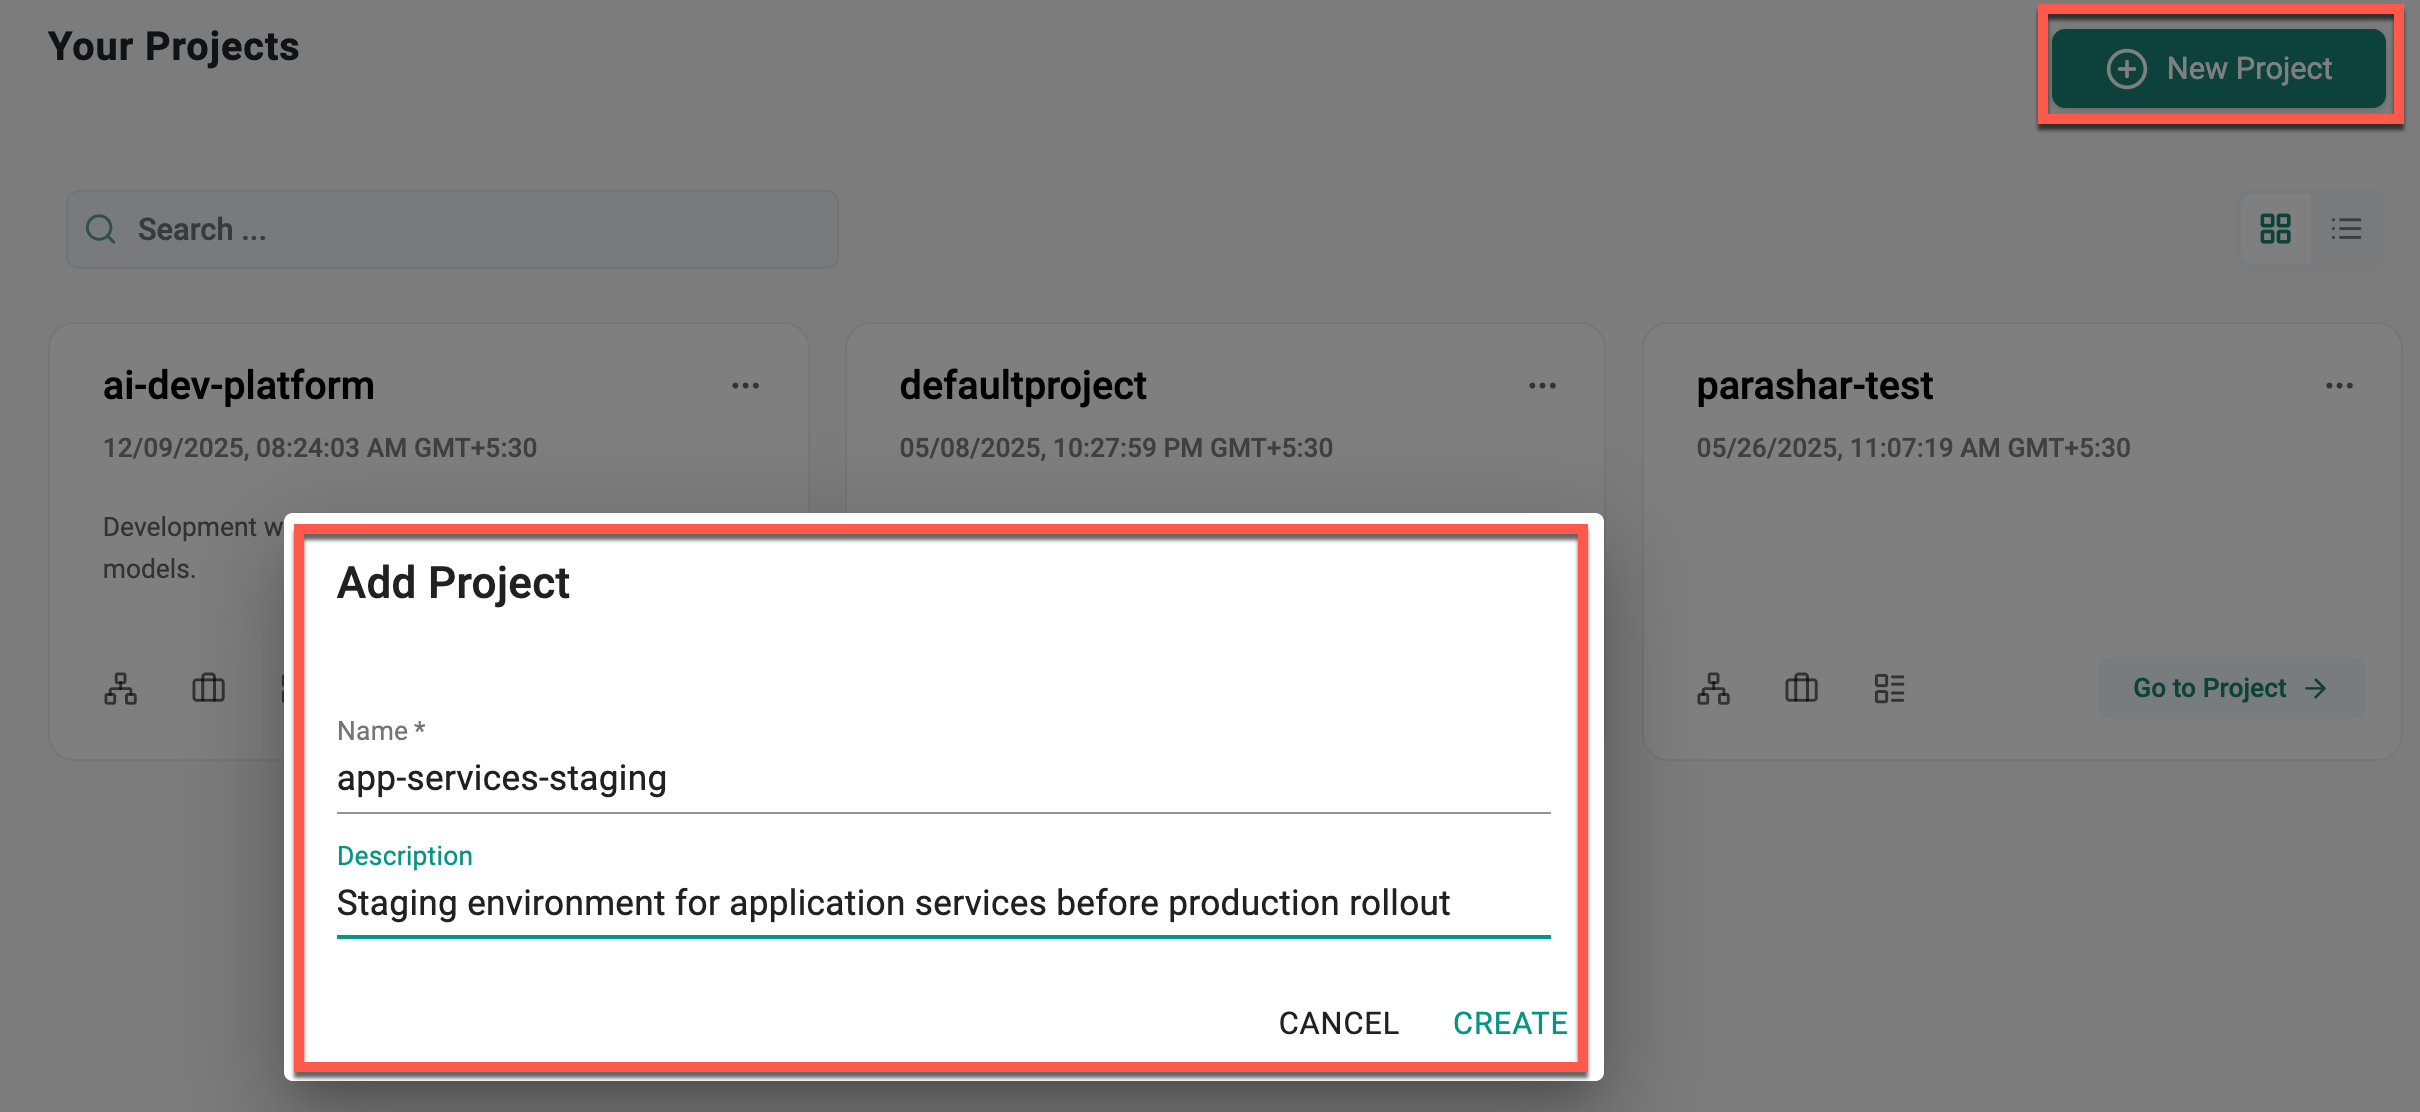Click the search magnifier icon
Screen dimensions: 2420x1112
point(101,229)
